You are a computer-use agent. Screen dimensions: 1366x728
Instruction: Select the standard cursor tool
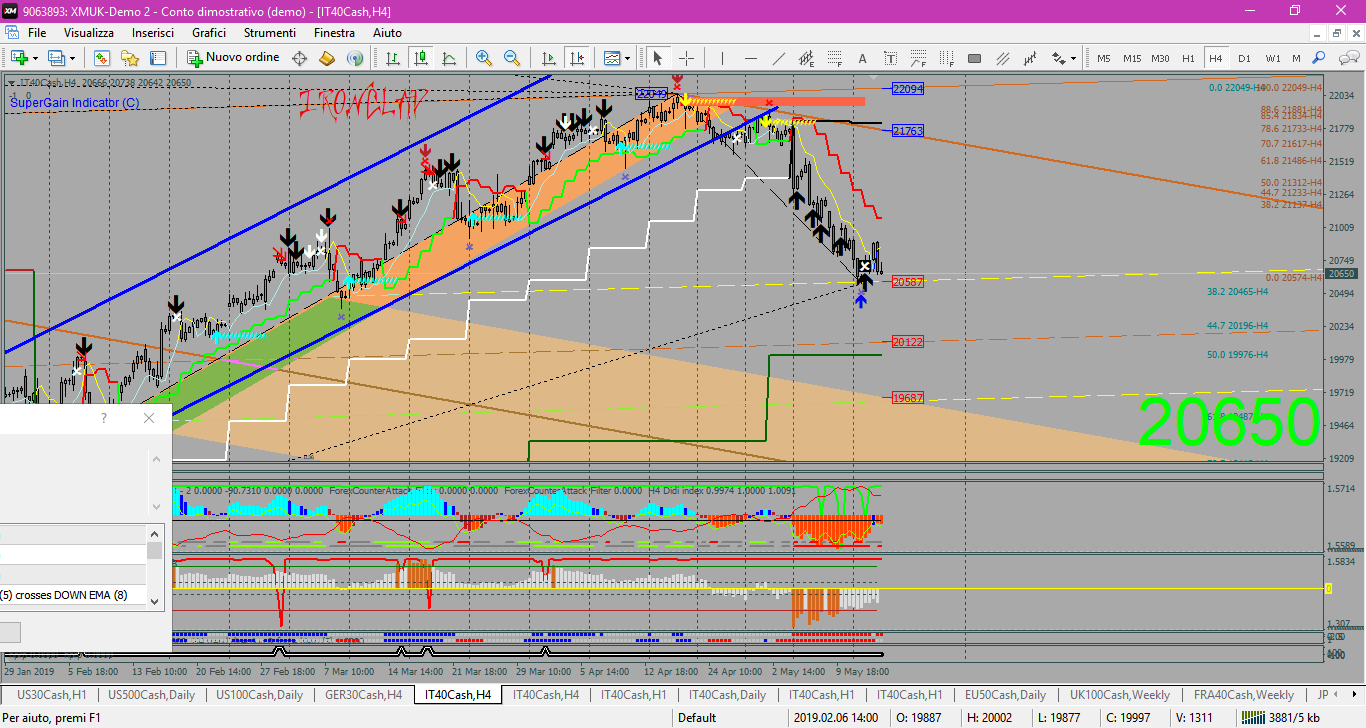658,58
